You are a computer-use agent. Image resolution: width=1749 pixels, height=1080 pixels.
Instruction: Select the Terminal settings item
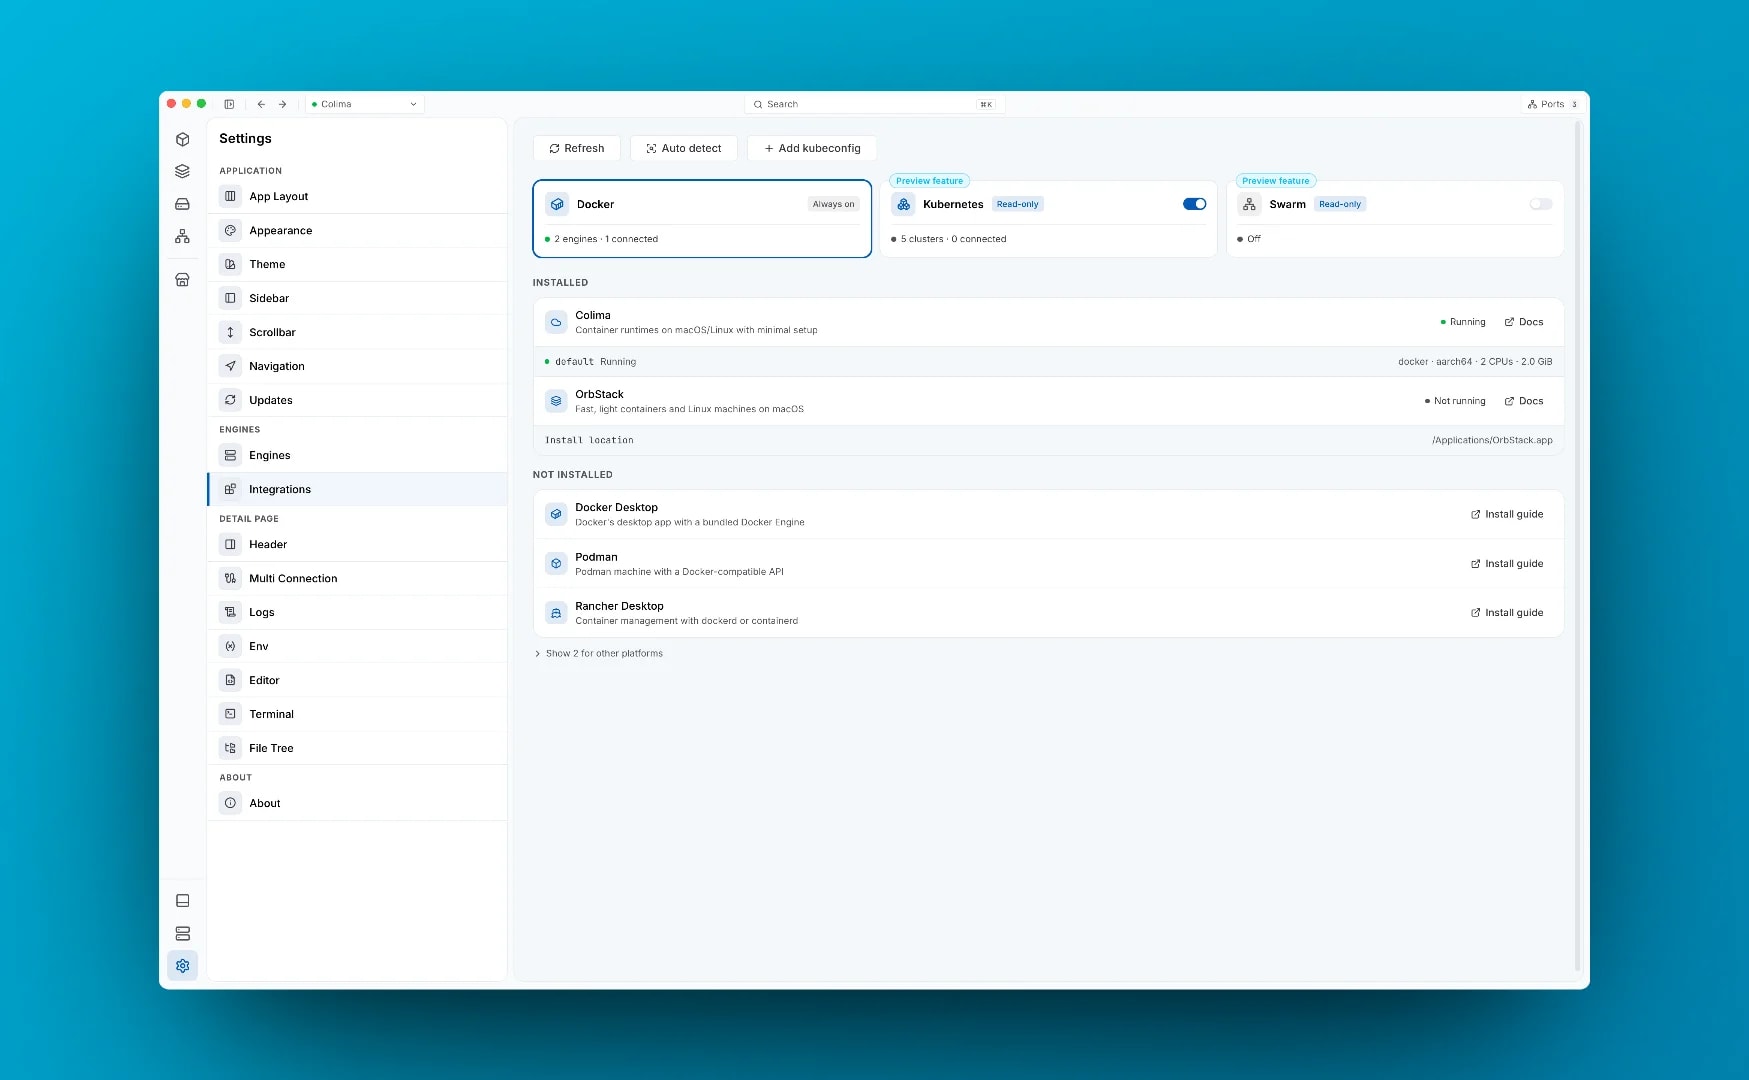click(357, 715)
